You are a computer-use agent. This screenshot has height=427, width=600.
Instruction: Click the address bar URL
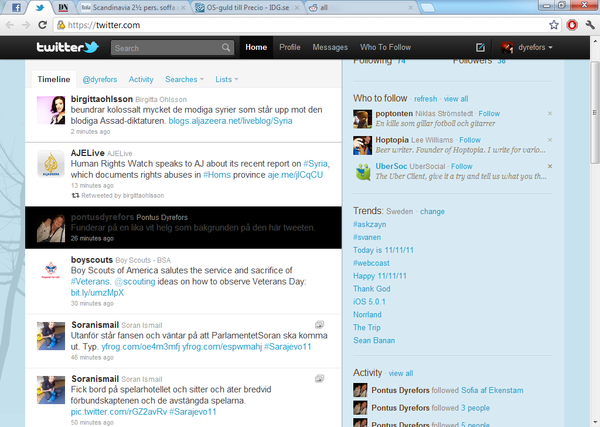click(x=104, y=25)
